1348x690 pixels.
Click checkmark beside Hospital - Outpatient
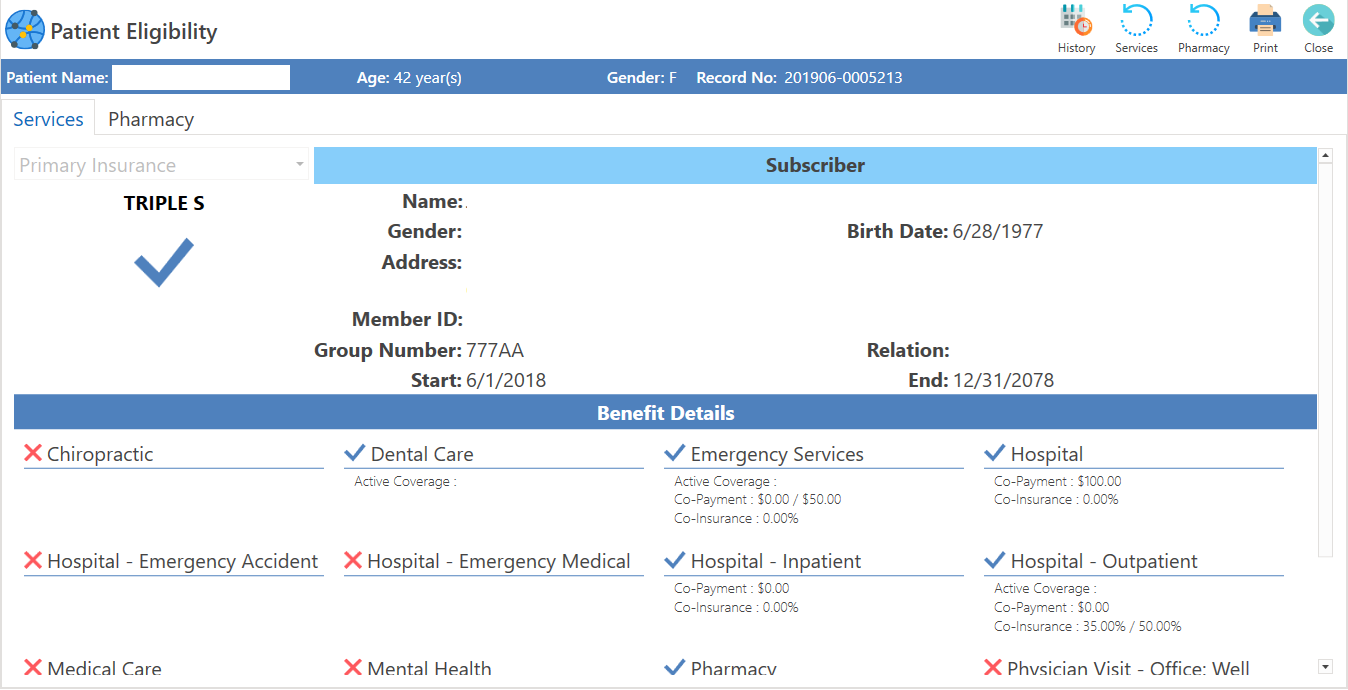(994, 560)
